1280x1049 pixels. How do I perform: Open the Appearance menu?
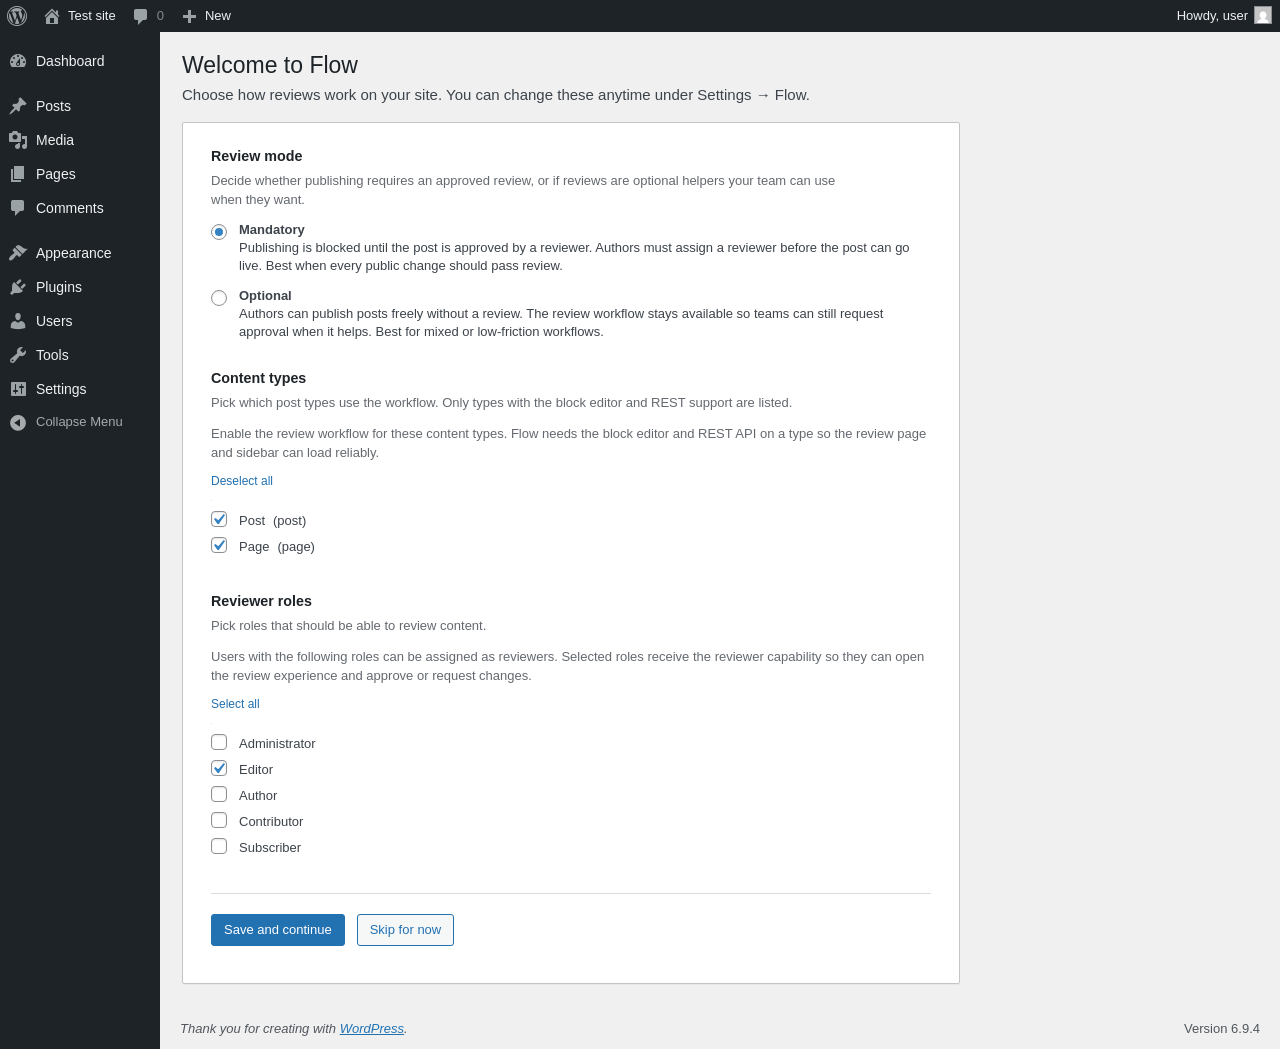(x=73, y=253)
